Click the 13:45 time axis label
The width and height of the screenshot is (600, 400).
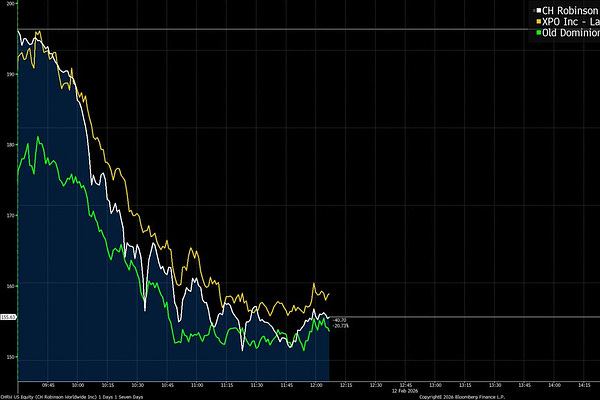coord(525,385)
